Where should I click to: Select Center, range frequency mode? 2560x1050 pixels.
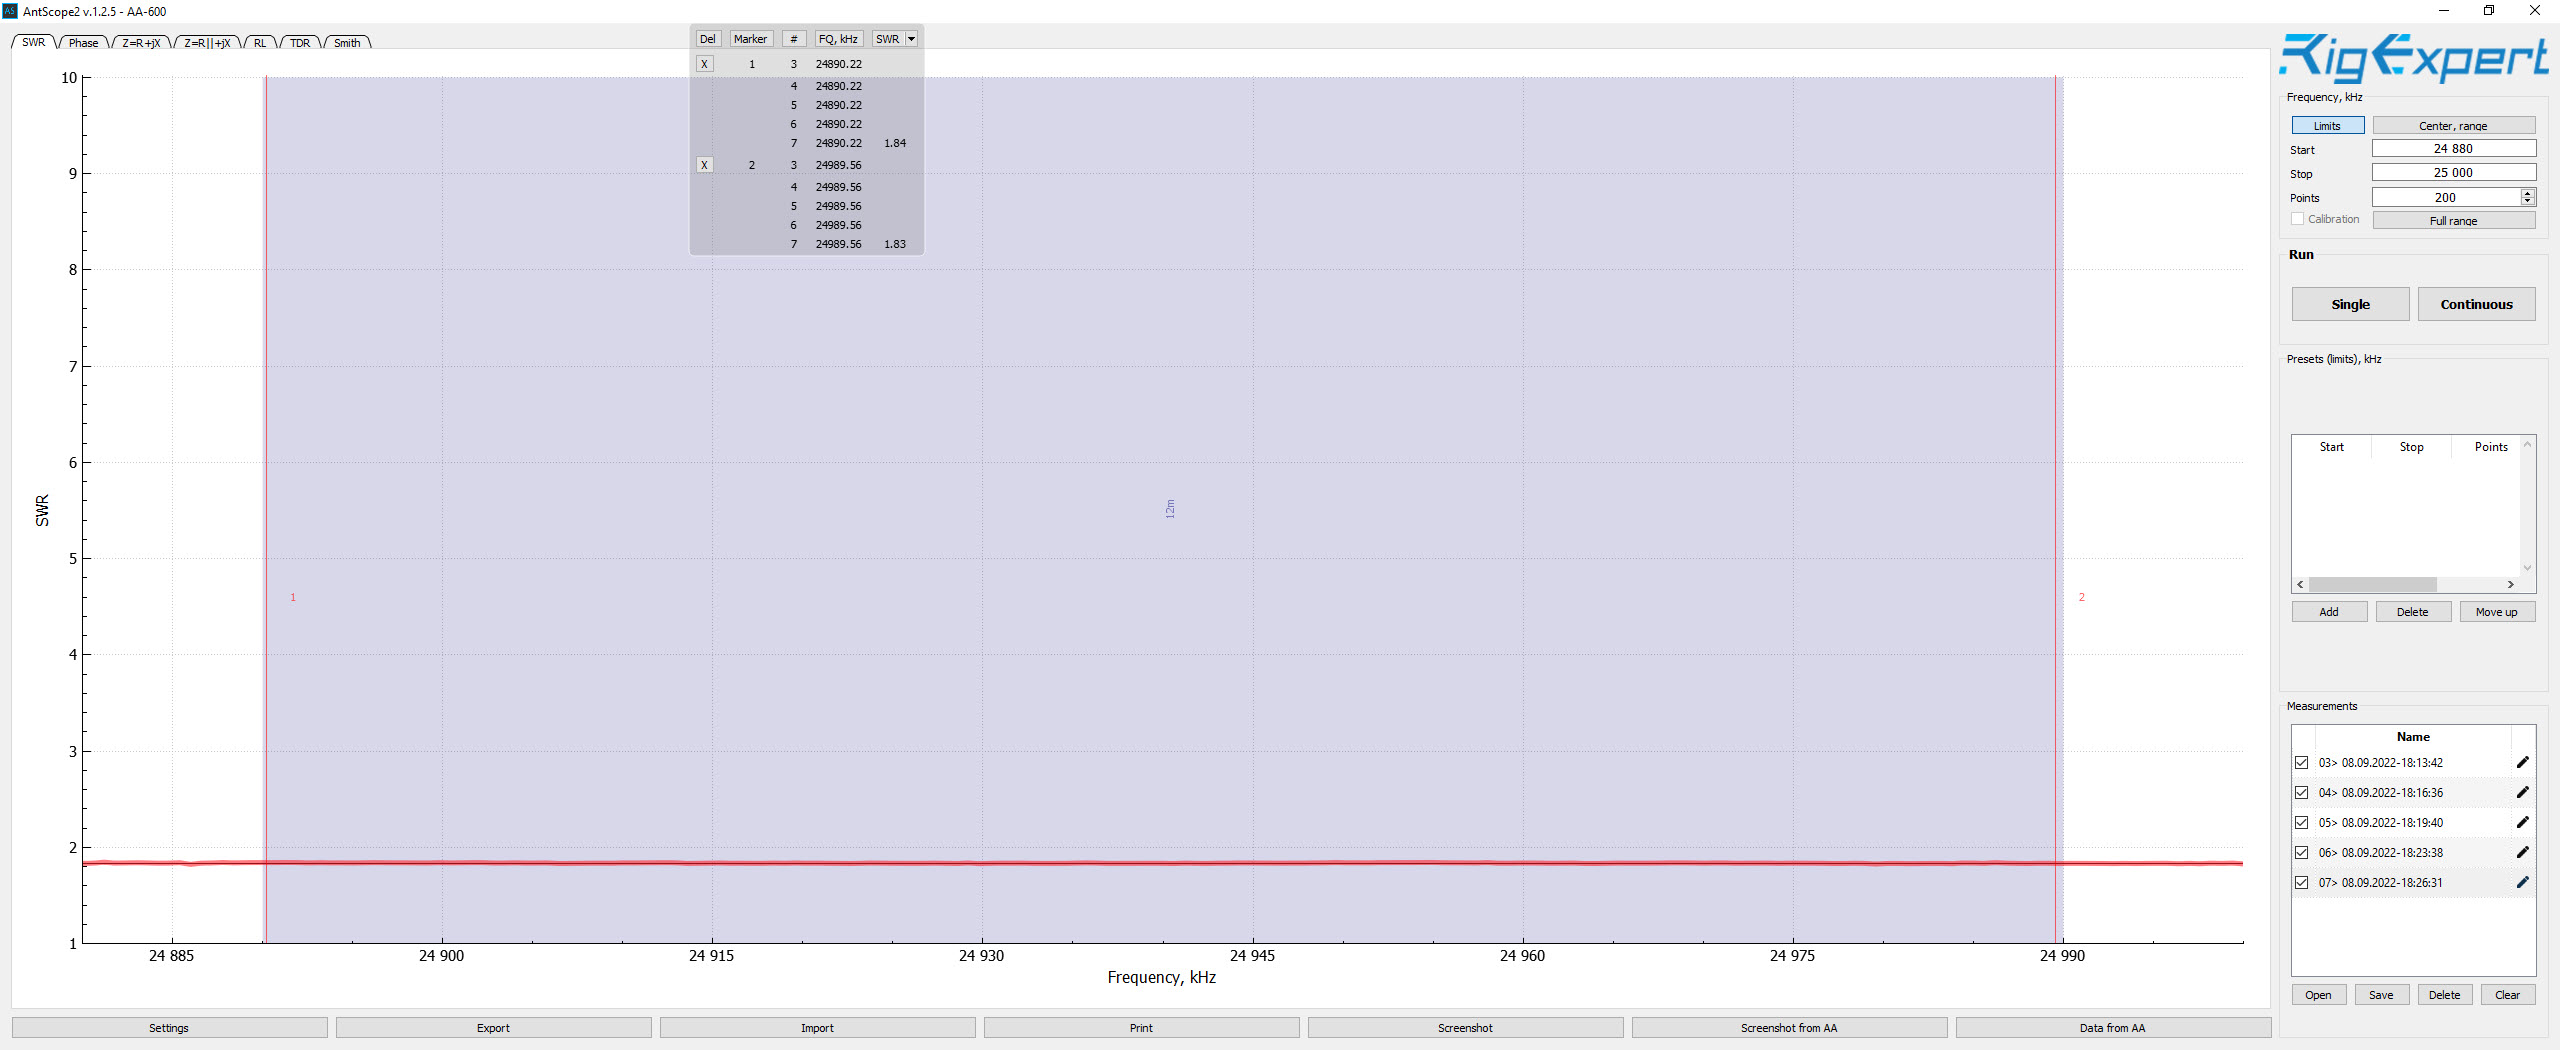2453,125
